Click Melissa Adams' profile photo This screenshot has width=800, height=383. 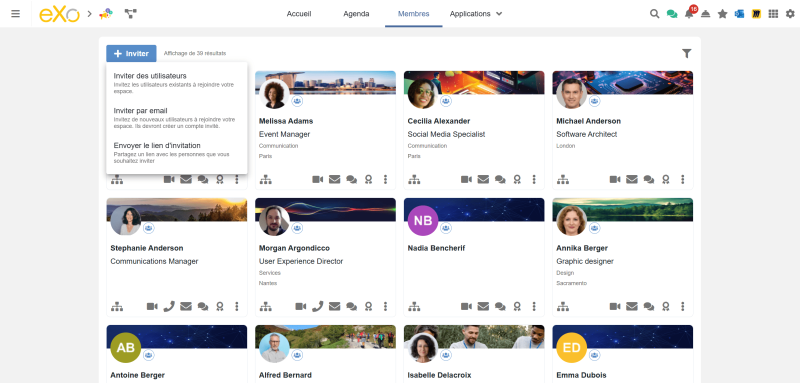(274, 94)
